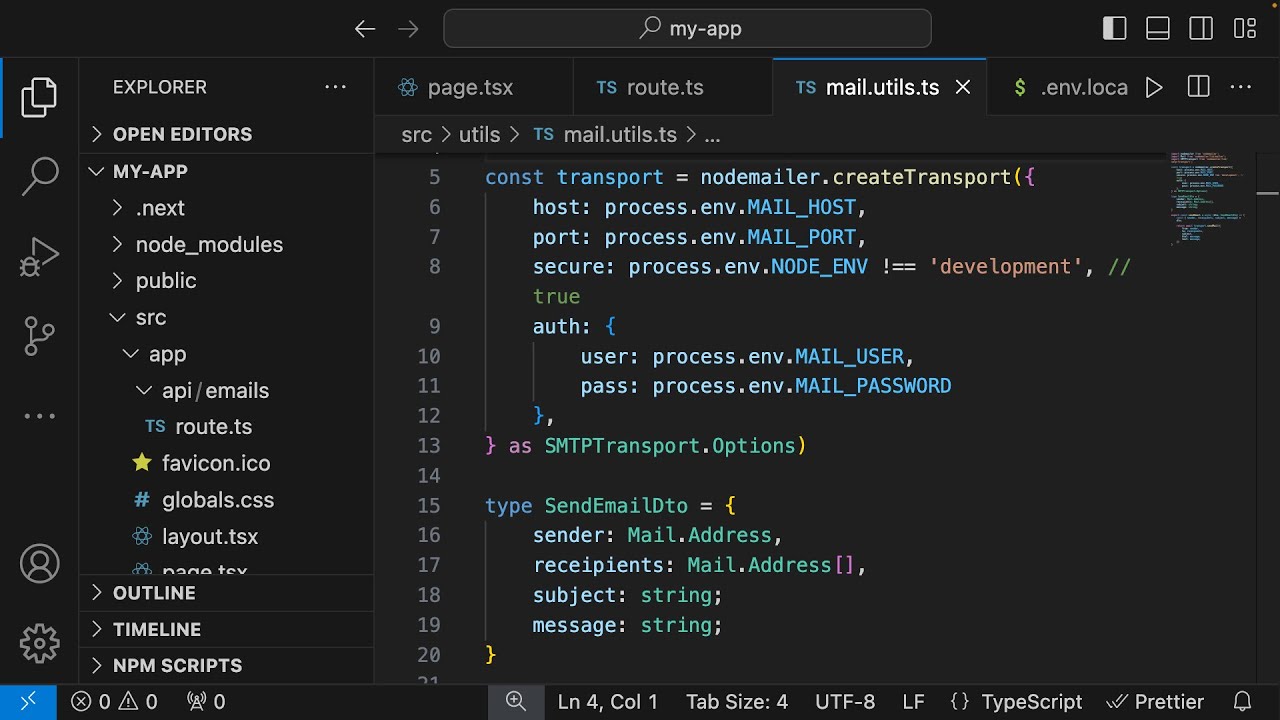This screenshot has width=1280, height=720.
Task: Click the code minimap preview
Action: (x=1208, y=200)
